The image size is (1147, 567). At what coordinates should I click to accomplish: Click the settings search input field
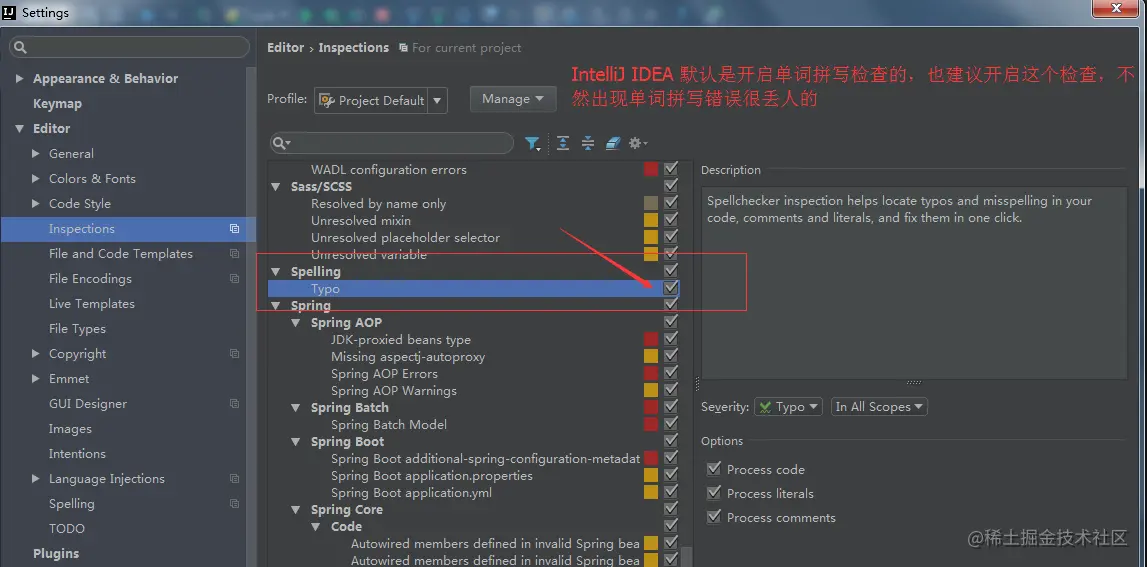129,48
